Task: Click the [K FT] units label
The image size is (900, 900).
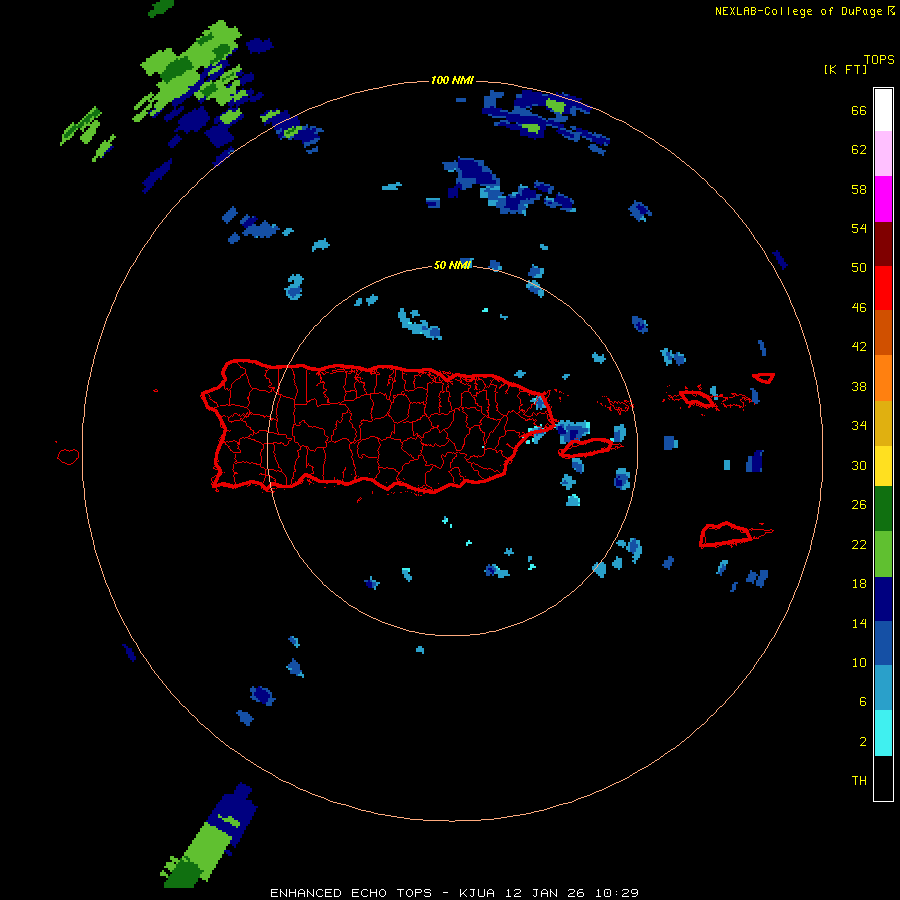Action: pyautogui.click(x=845, y=69)
